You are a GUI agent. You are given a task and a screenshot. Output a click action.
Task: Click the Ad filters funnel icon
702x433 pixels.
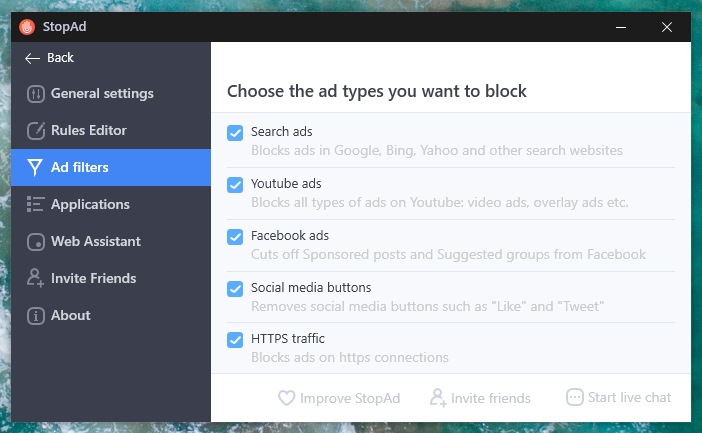click(x=35, y=167)
